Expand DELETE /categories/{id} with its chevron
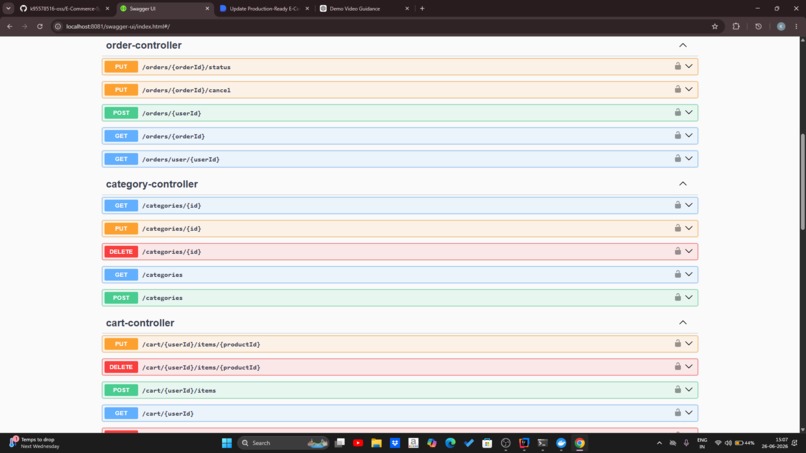This screenshot has width=806, height=453. pos(689,251)
